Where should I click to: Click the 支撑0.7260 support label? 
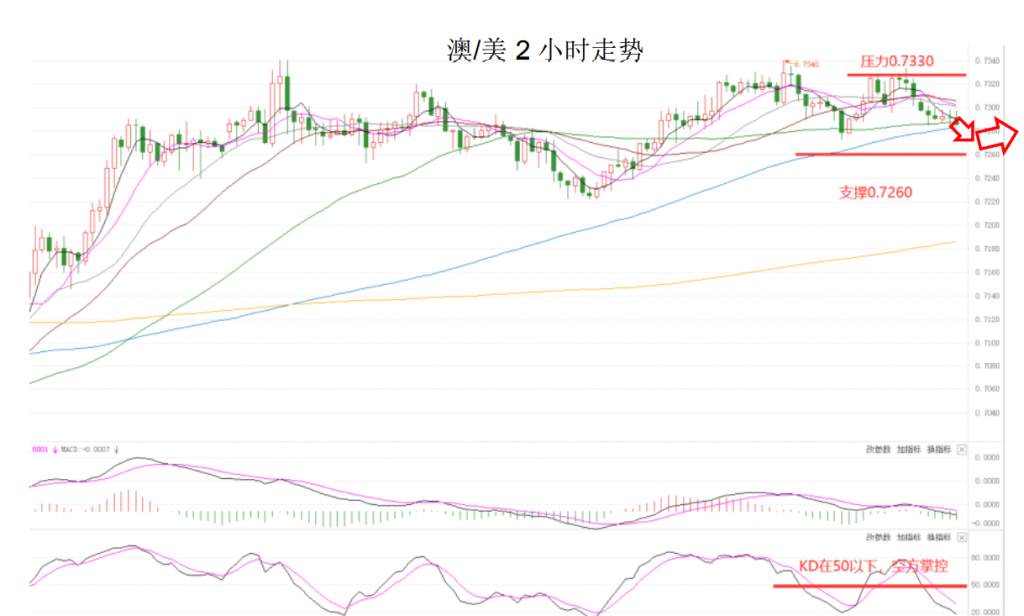point(875,192)
